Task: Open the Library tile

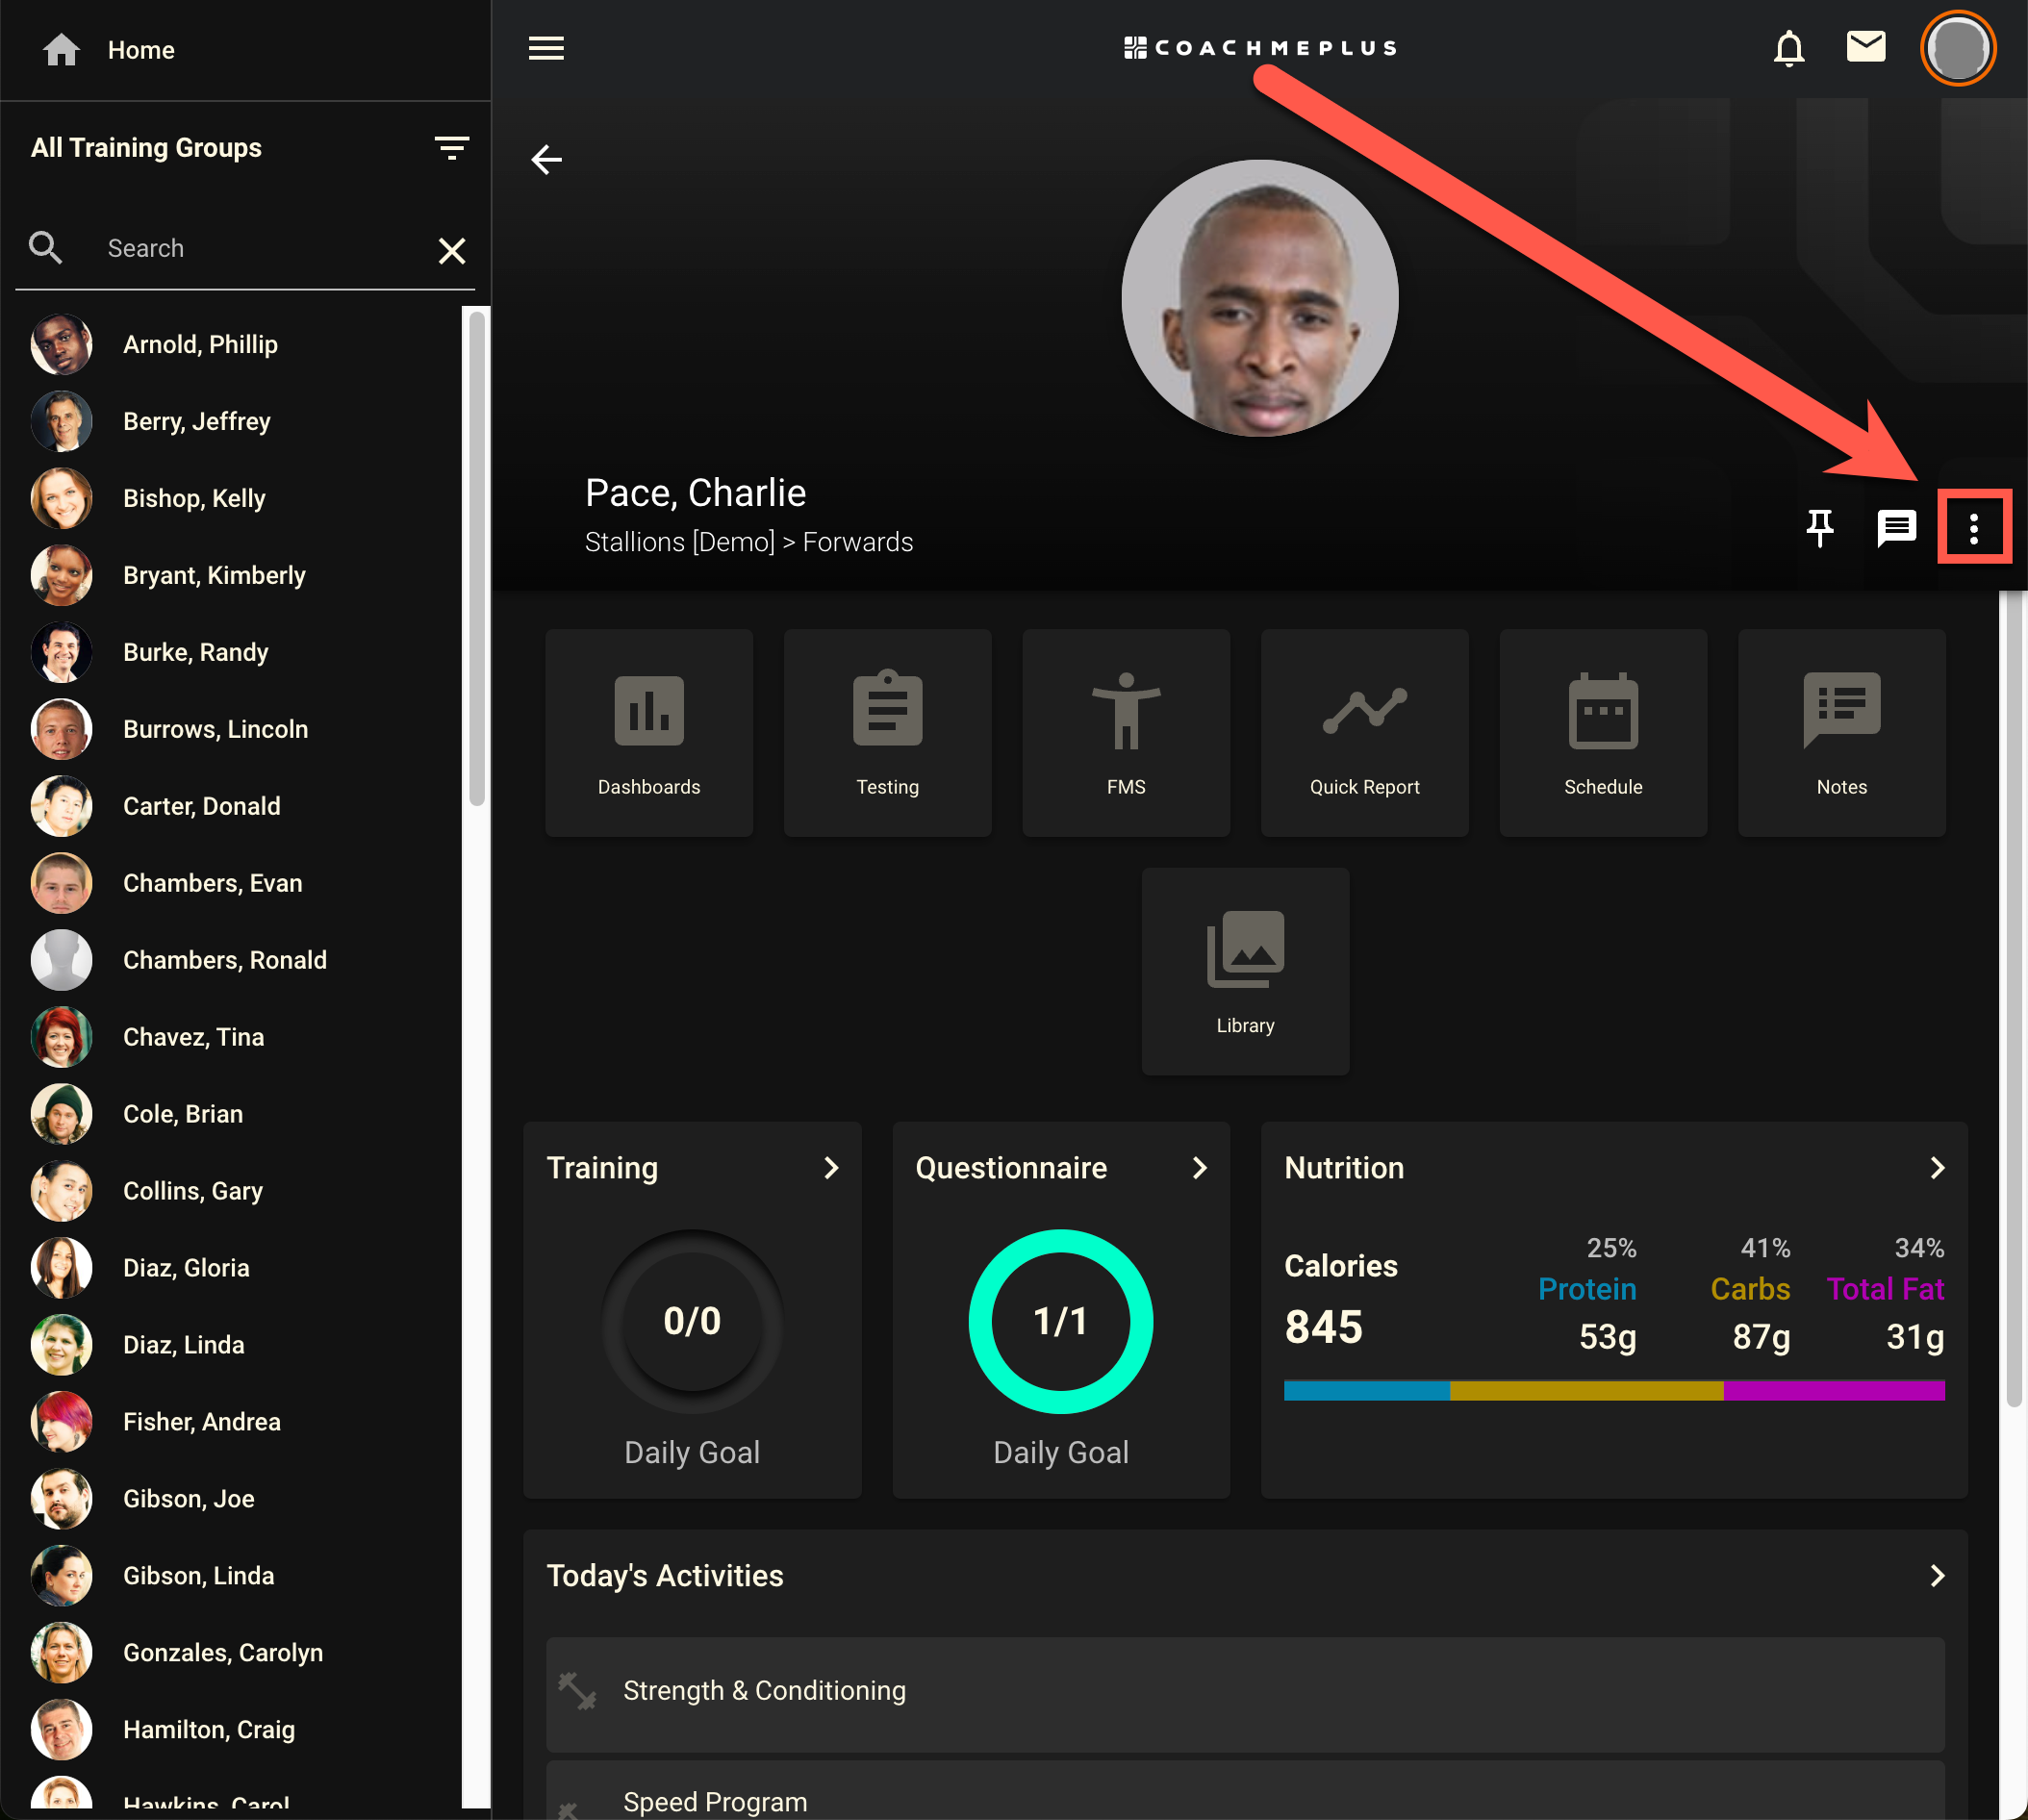Action: click(x=1245, y=970)
